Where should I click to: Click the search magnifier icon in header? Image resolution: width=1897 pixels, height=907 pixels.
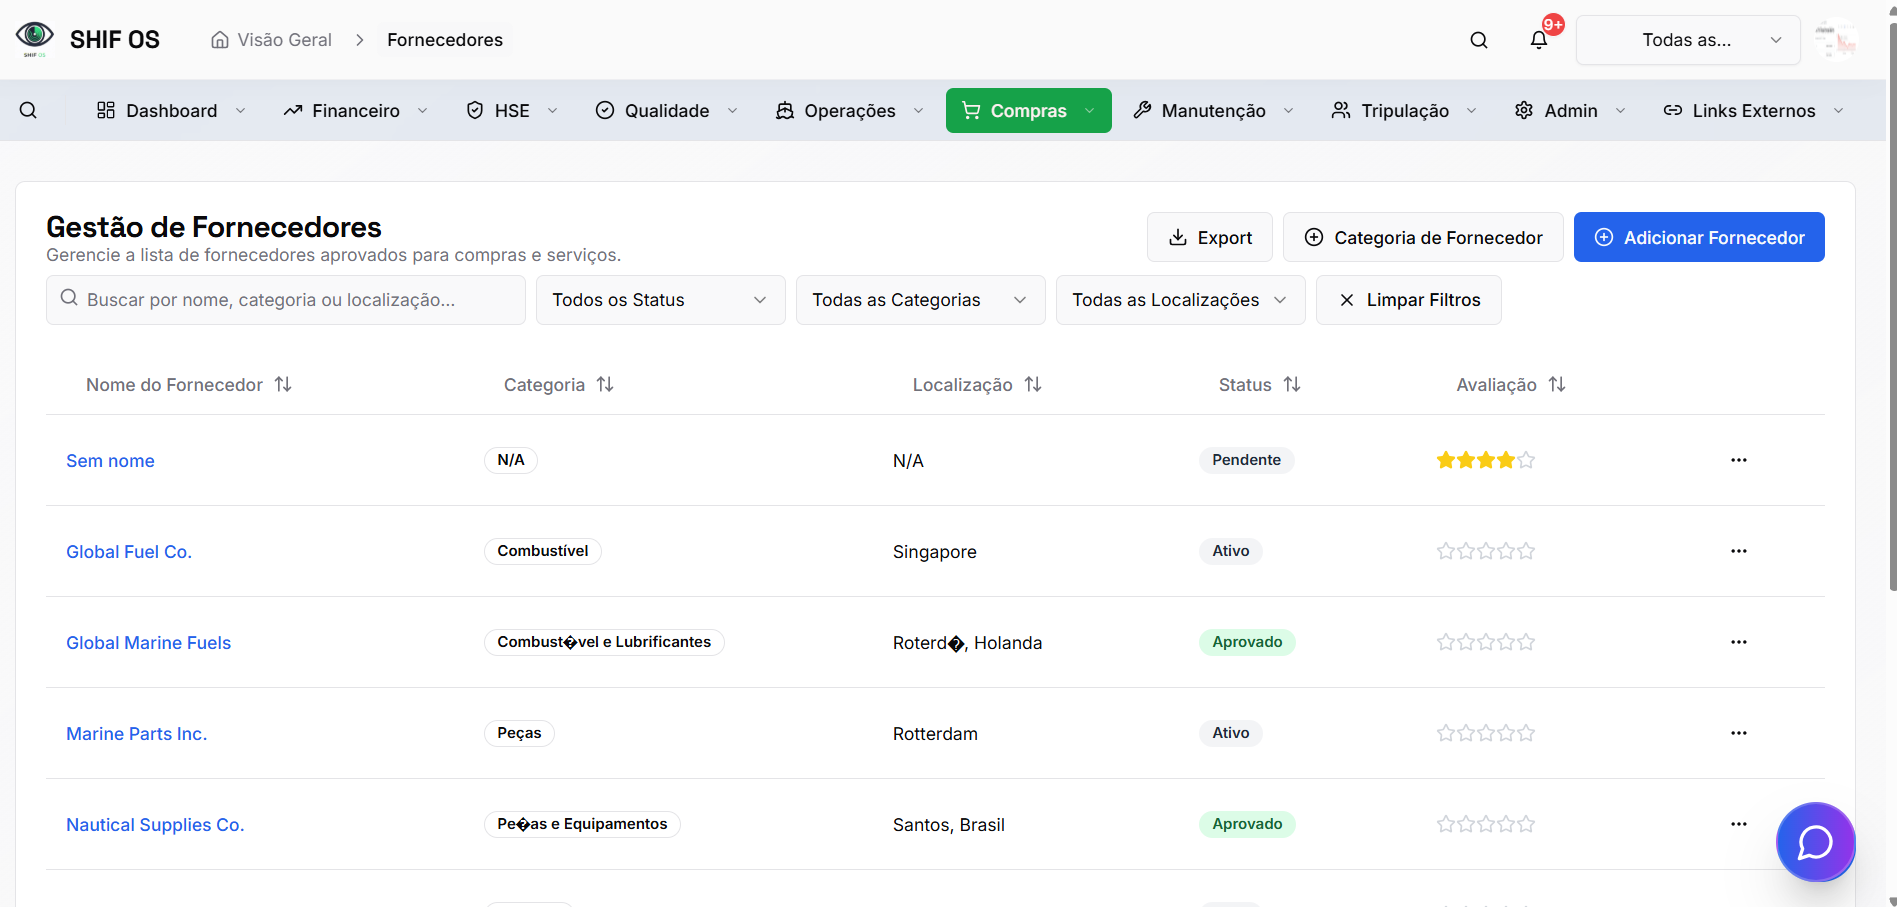coord(1478,40)
